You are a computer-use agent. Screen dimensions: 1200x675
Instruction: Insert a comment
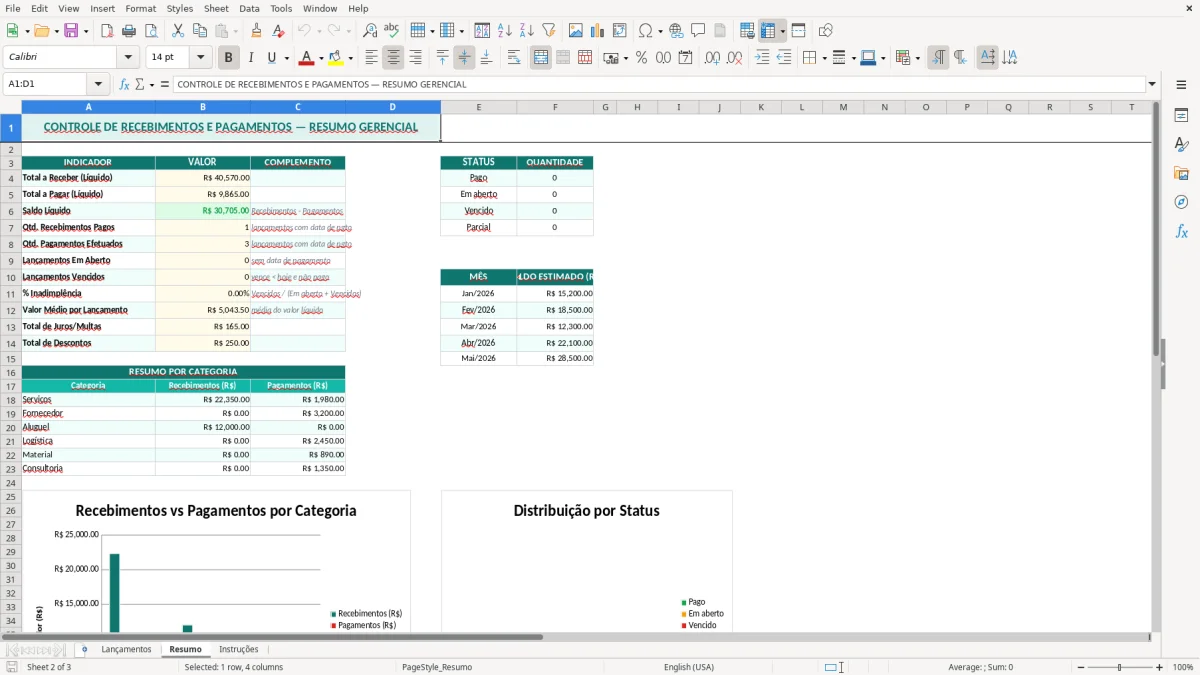(x=698, y=31)
